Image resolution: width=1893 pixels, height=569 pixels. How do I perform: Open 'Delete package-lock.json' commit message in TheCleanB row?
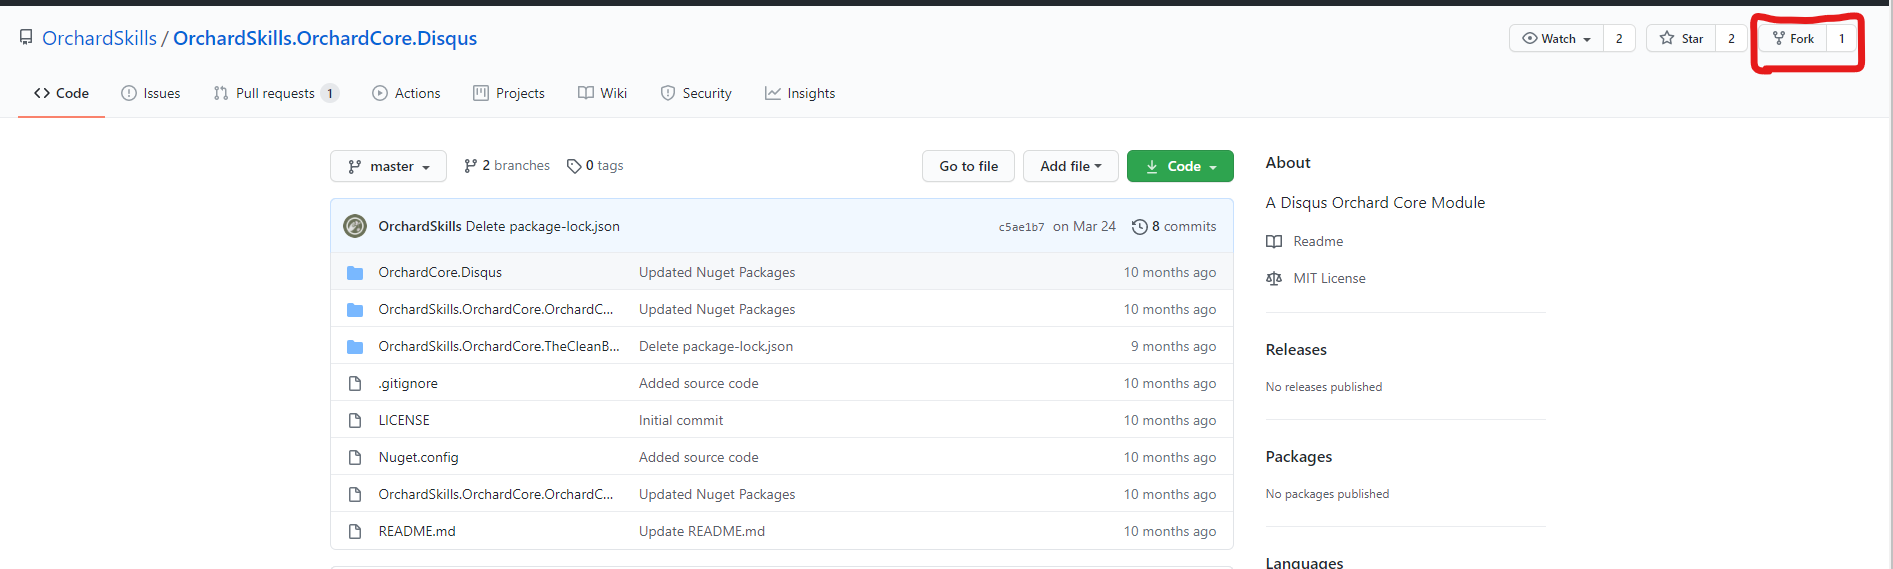click(716, 346)
